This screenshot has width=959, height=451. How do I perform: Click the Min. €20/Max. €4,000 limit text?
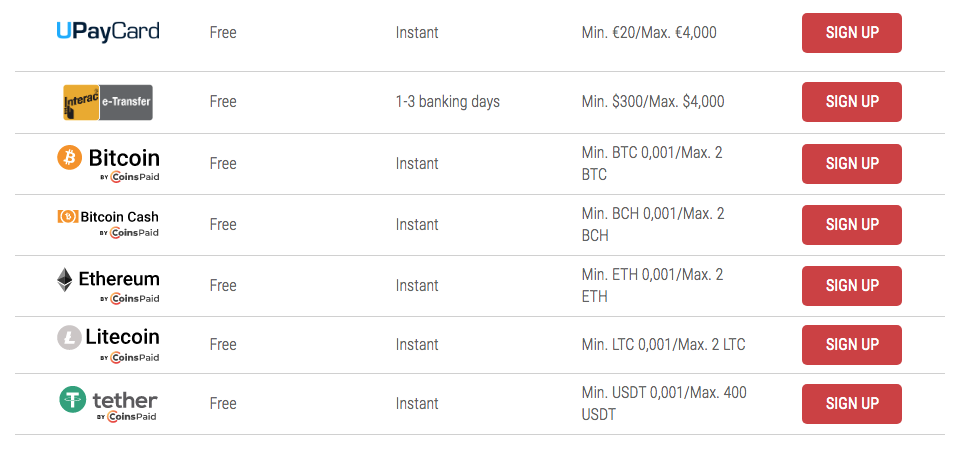(649, 32)
